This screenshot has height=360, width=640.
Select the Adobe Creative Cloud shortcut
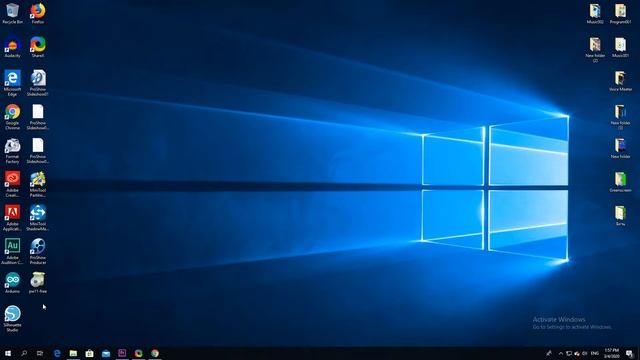click(x=12, y=184)
